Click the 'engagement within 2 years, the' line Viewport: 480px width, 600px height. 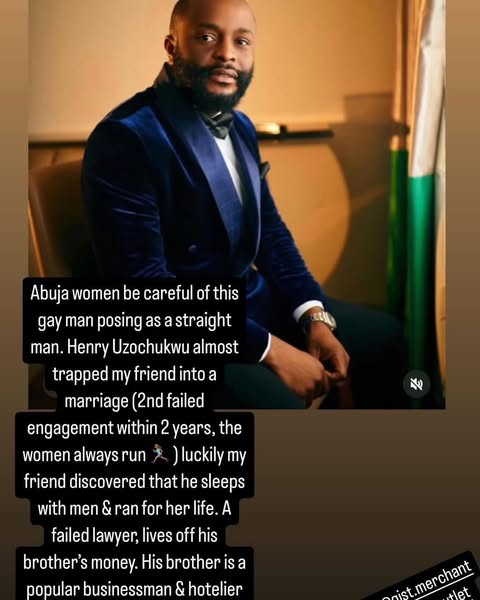(134, 427)
